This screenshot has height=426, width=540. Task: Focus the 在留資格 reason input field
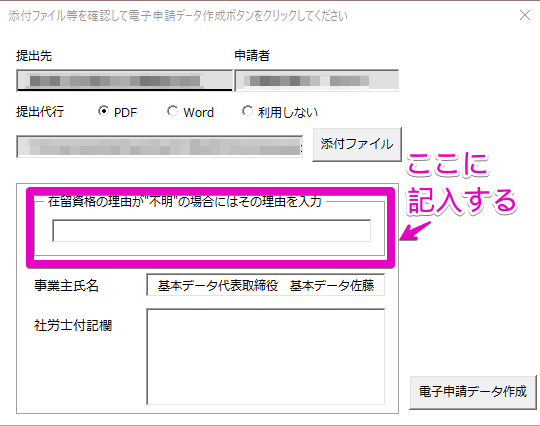[212, 230]
